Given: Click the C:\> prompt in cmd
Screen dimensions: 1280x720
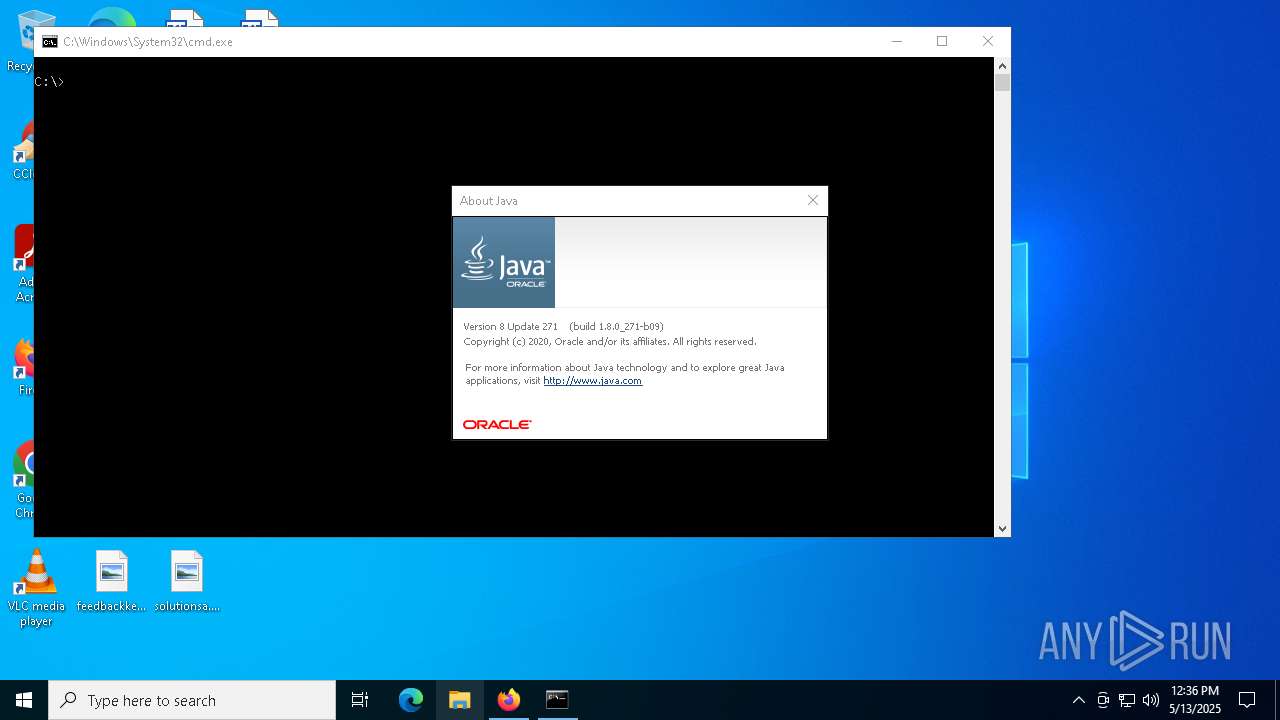Looking at the screenshot, I should click(x=49, y=82).
